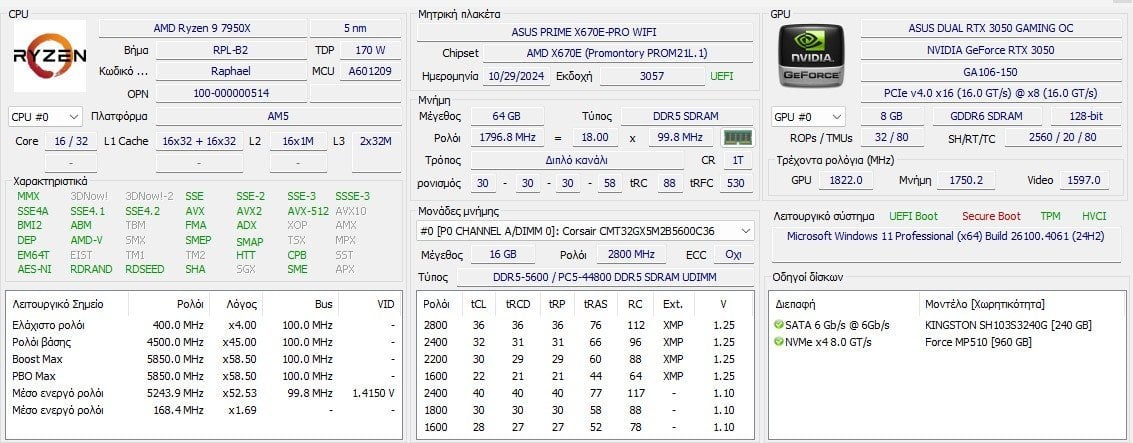Click the 99.8 MHz memory base clock field
The width and height of the screenshot is (1133, 443).
pyautogui.click(x=681, y=137)
